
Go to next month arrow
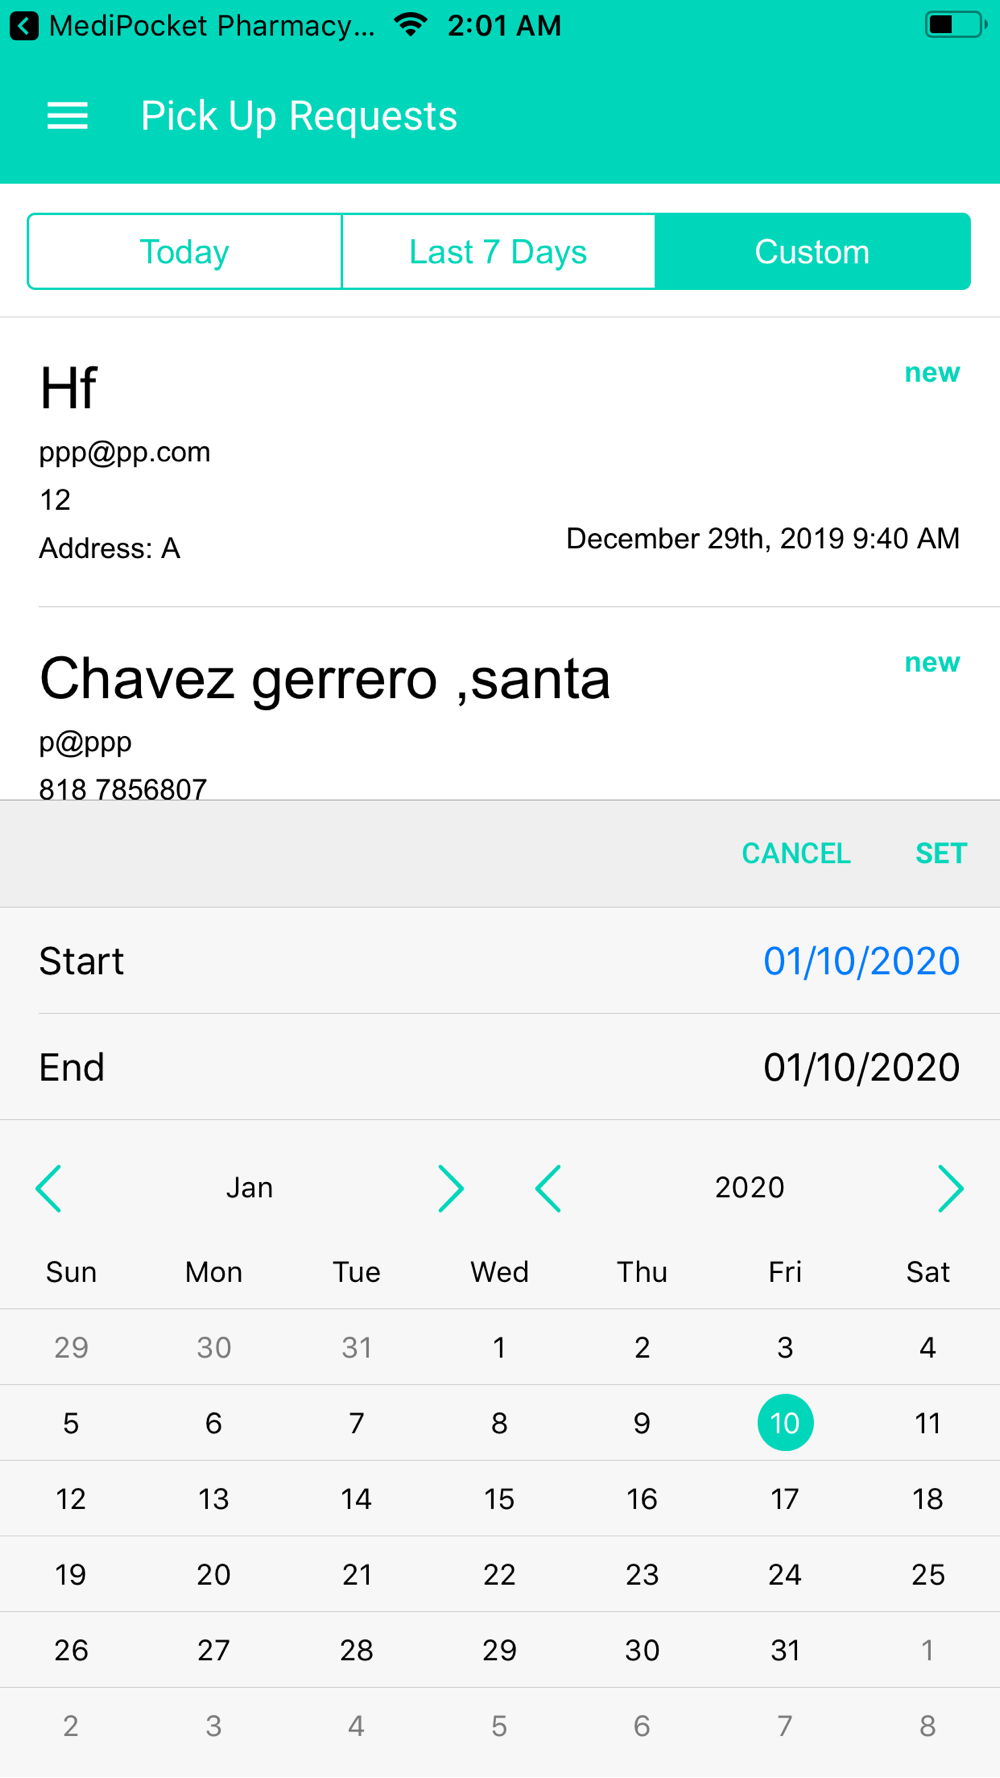[451, 1188]
